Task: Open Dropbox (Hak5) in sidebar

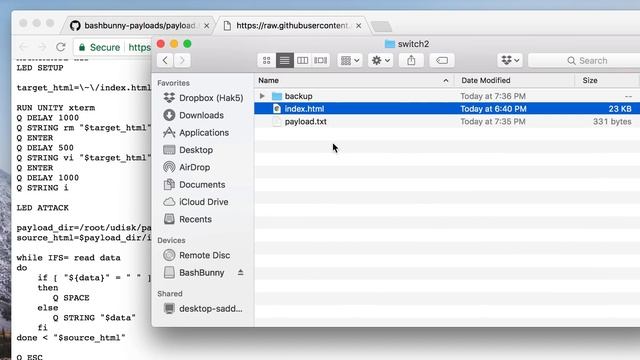Action: [203, 98]
